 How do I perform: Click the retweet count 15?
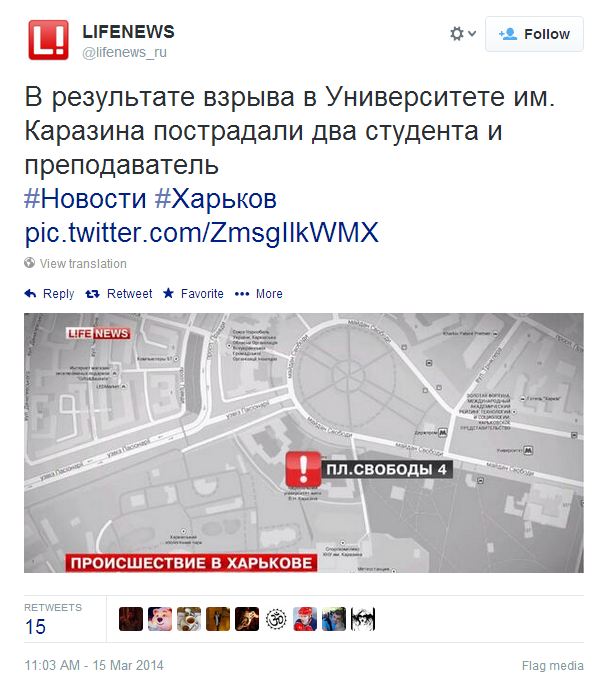click(35, 627)
